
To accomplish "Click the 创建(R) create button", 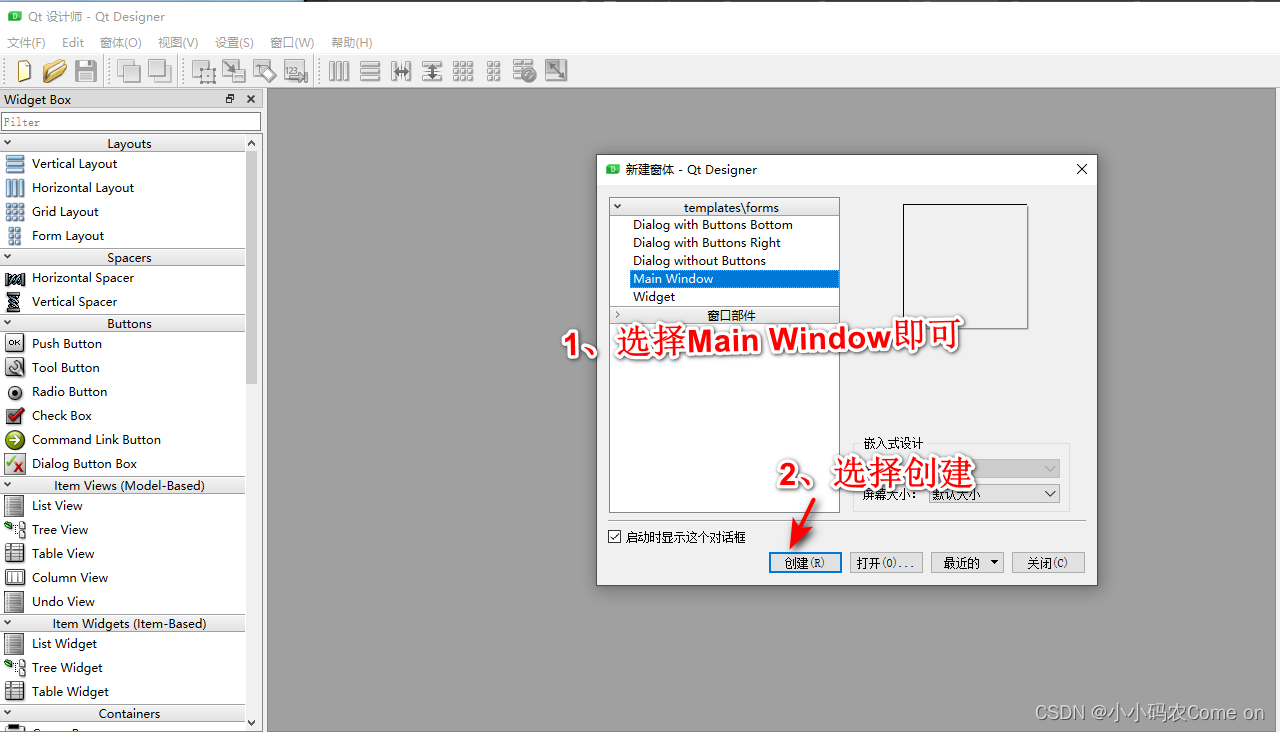I will [805, 563].
